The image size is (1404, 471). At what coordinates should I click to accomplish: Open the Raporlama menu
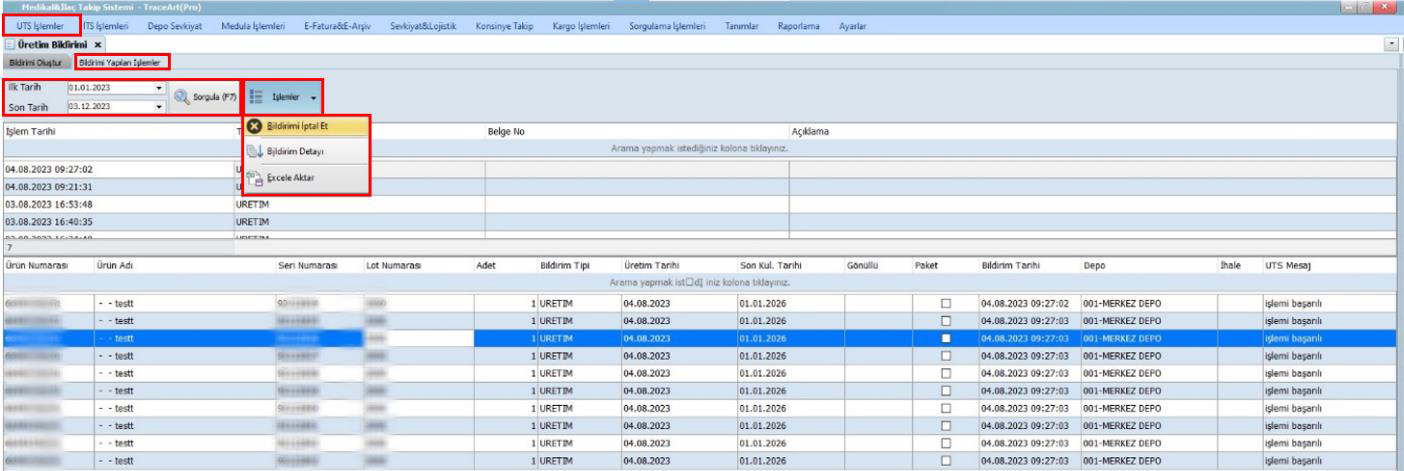tap(798, 24)
